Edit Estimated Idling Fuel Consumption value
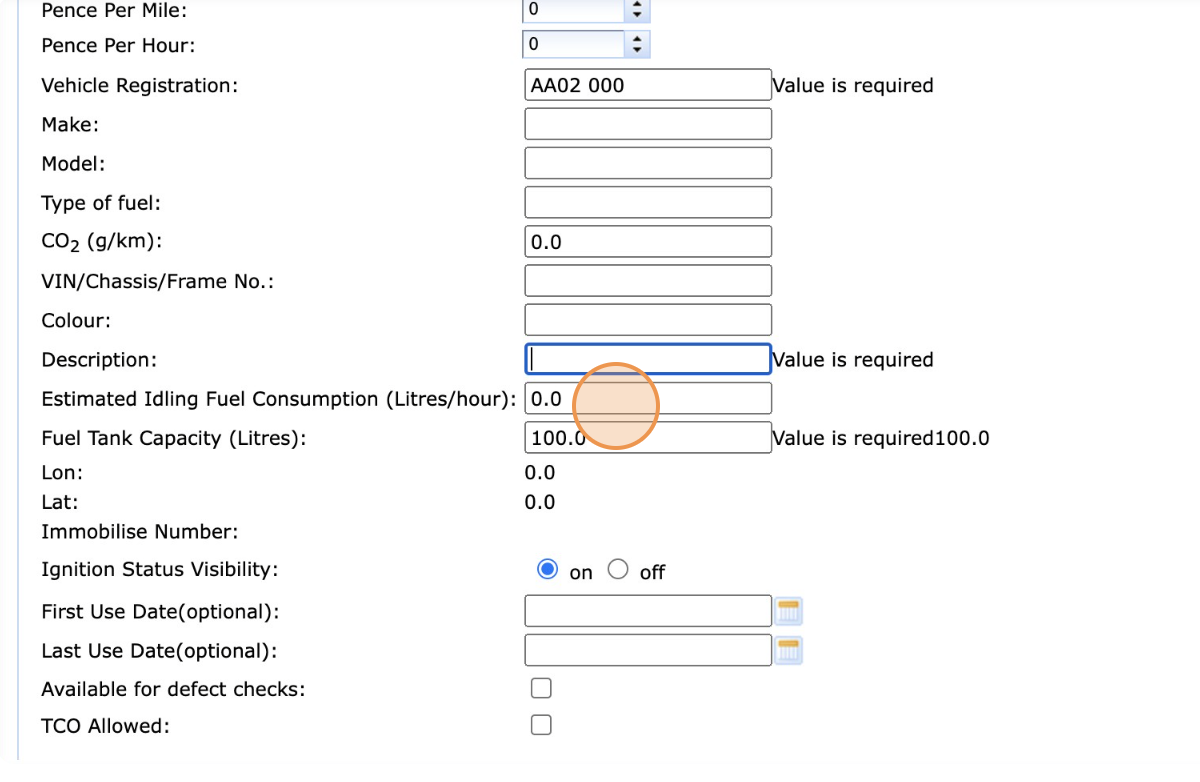This screenshot has height=782, width=1200. tap(647, 398)
